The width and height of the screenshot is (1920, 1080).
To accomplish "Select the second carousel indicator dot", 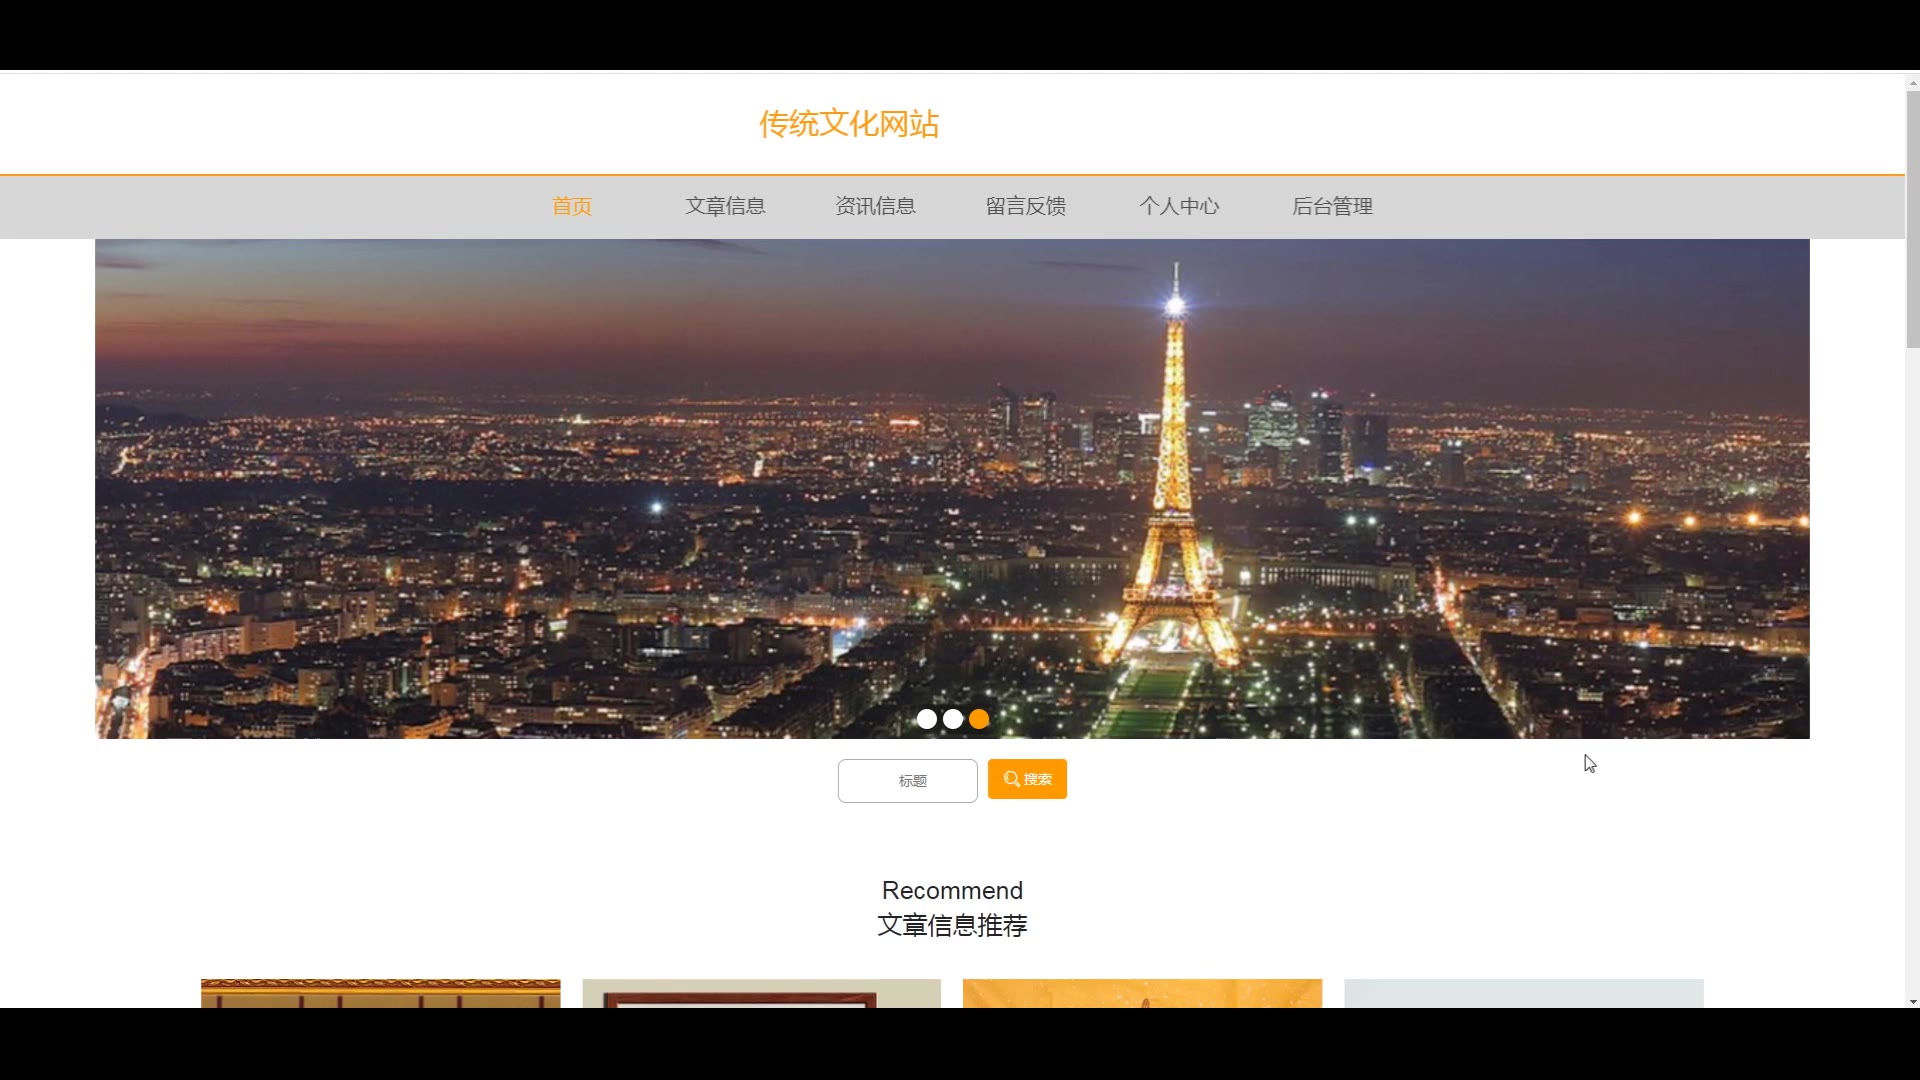I will pos(953,719).
